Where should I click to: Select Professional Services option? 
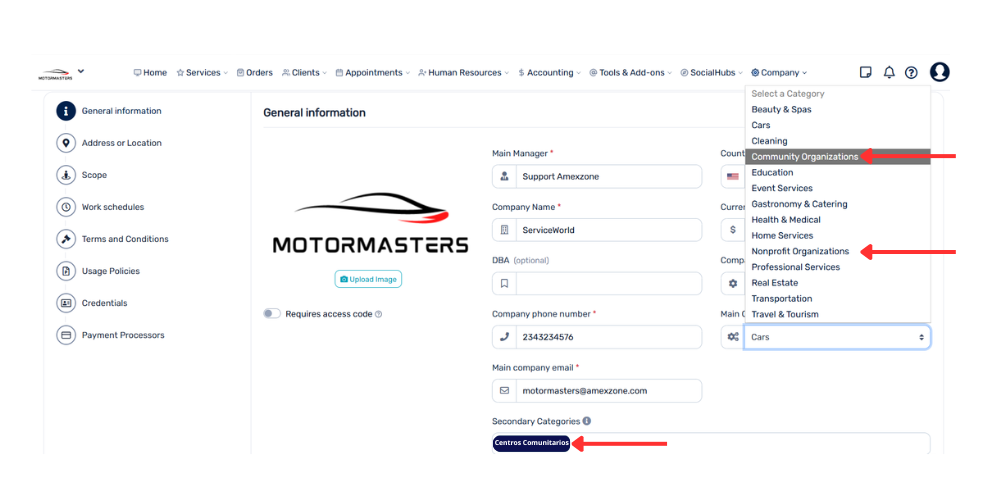pos(837,267)
